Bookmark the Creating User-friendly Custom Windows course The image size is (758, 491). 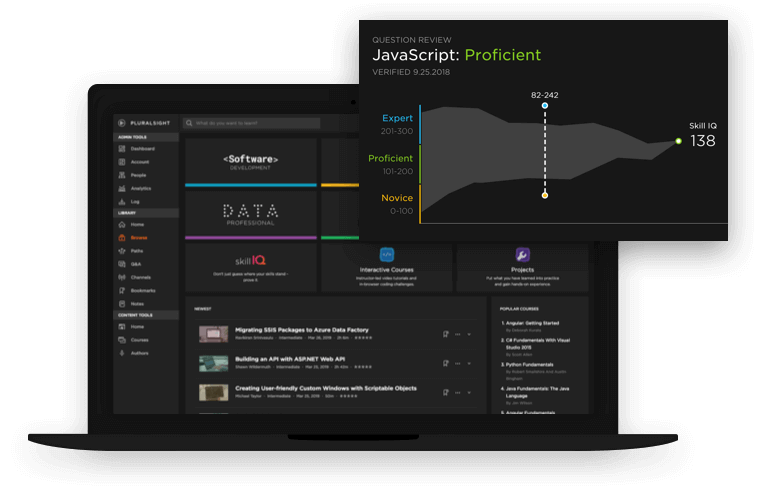coord(445,392)
